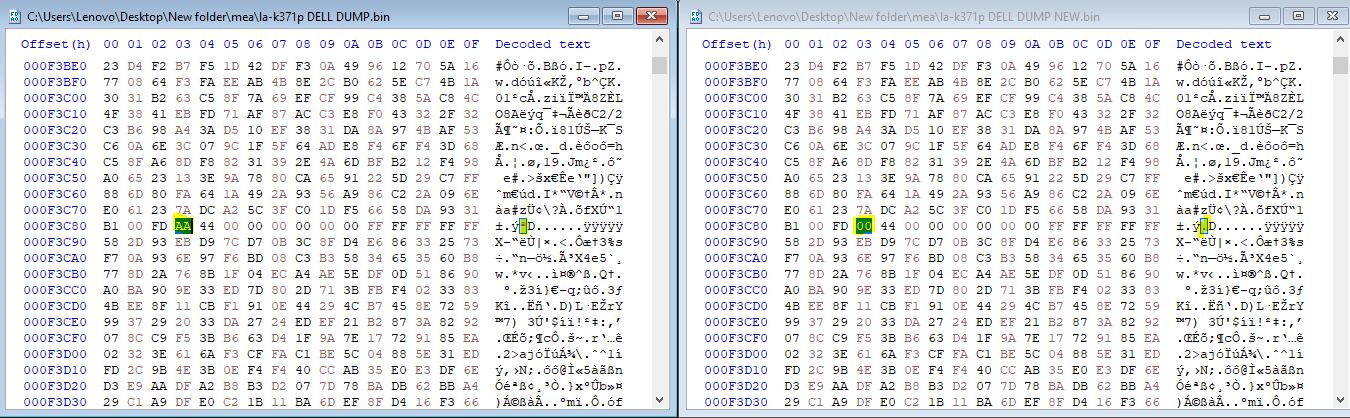
Task: Maximize the DELL DUMP.bin window
Action: coord(617,16)
